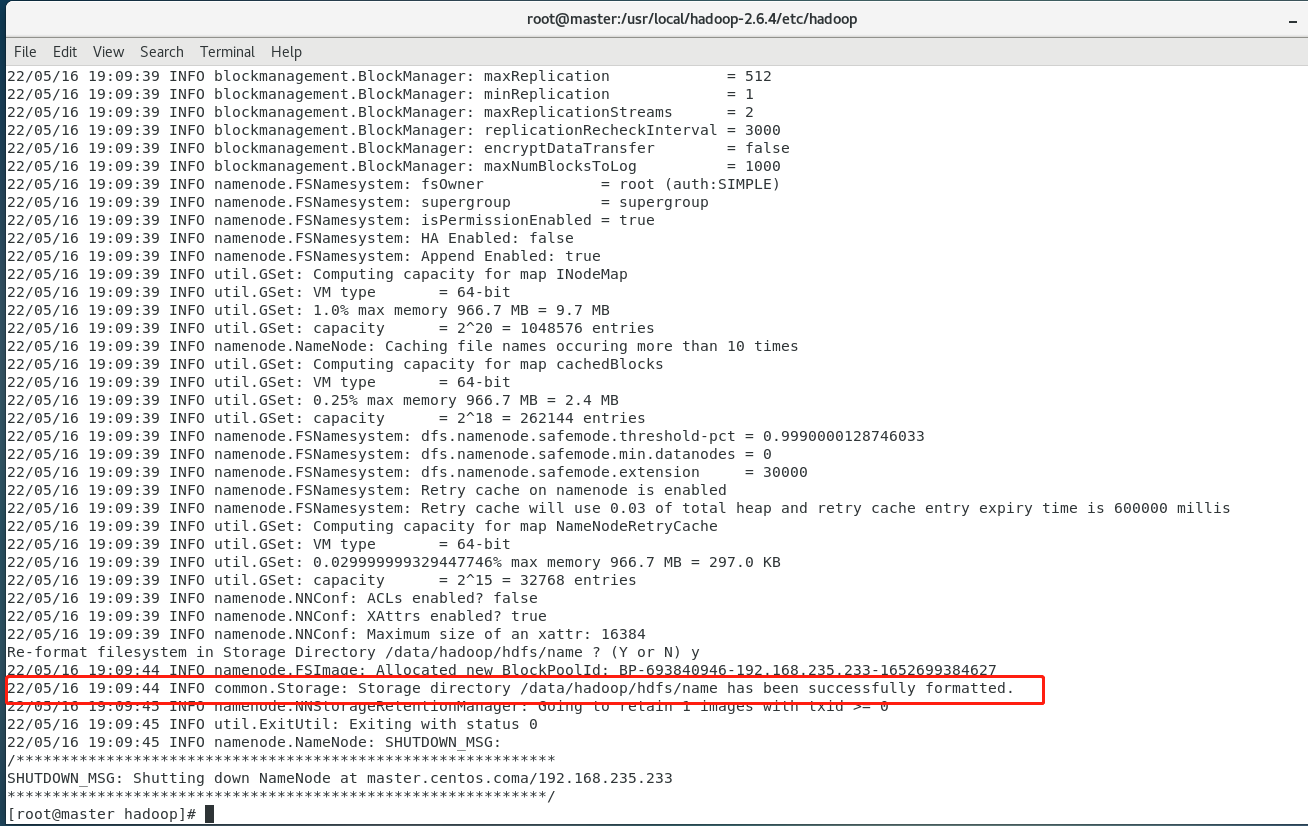Image resolution: width=1308 pixels, height=826 pixels.
Task: Open the Edit menu
Action: [x=65, y=52]
